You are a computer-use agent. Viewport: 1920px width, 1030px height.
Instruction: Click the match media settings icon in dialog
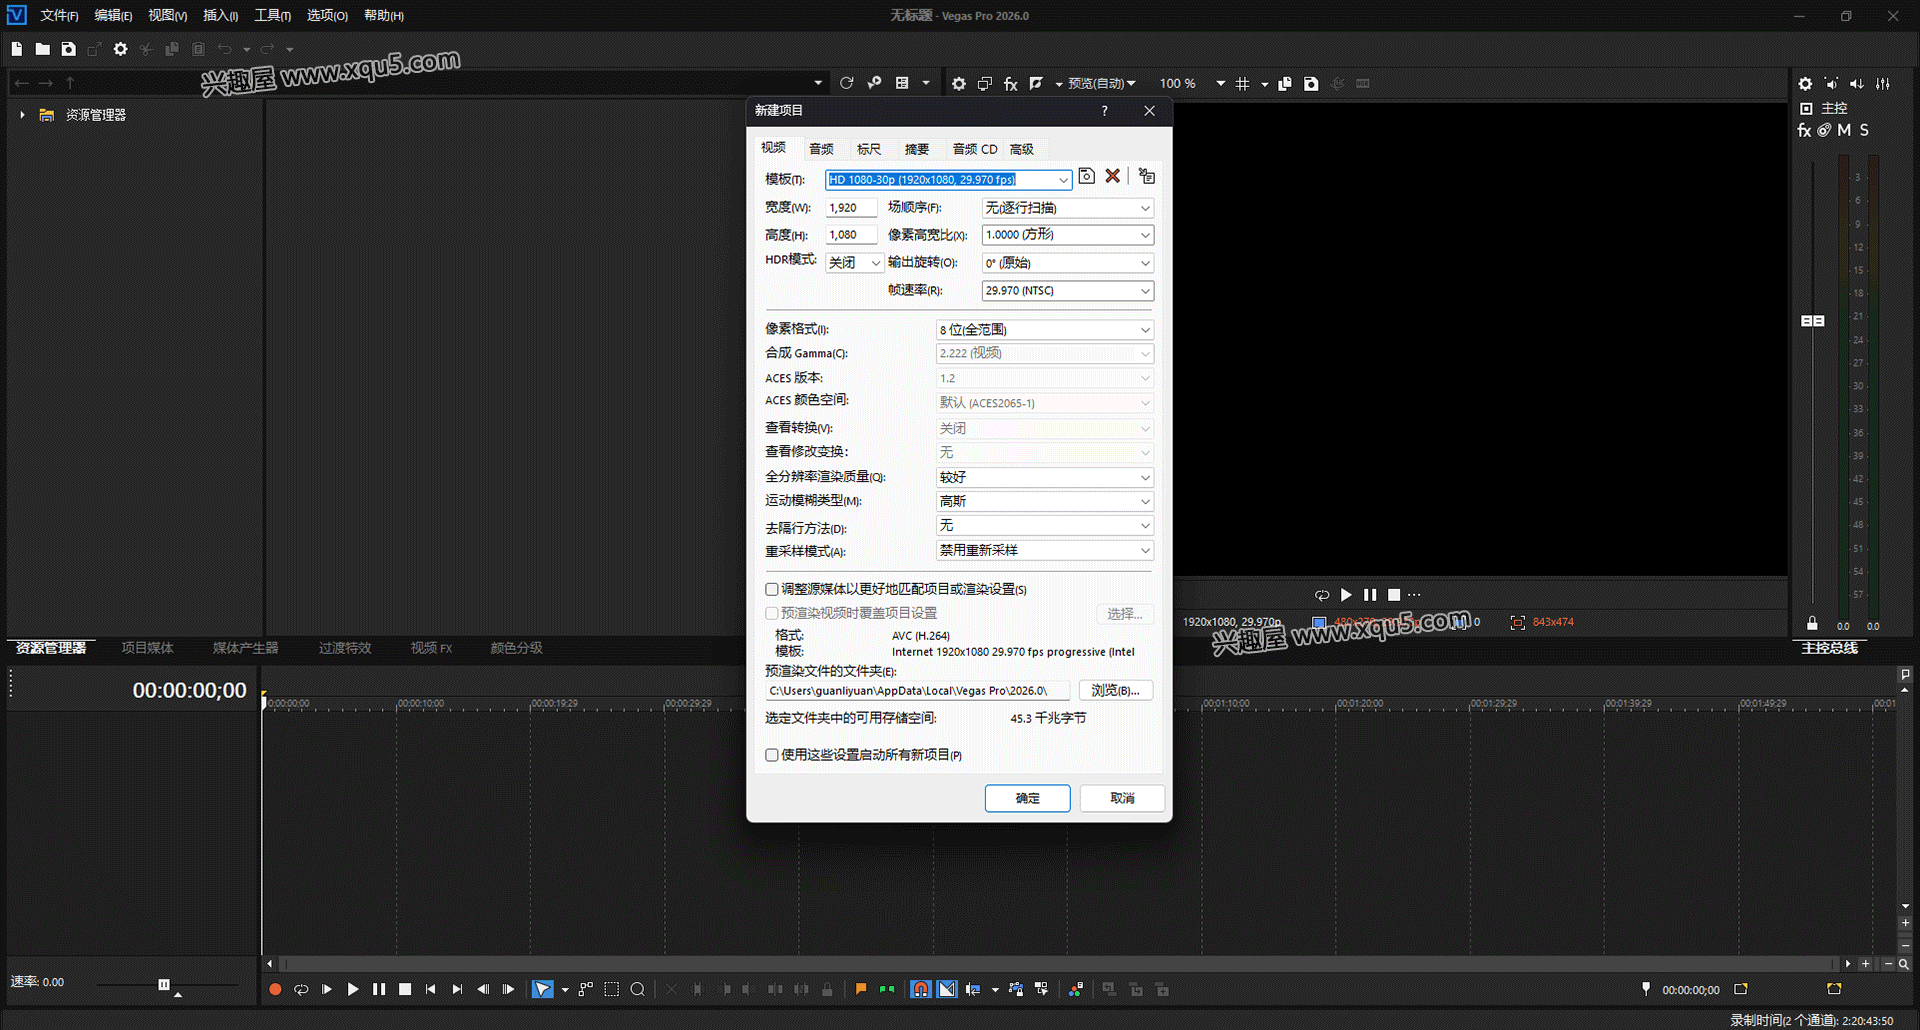(x=1147, y=176)
